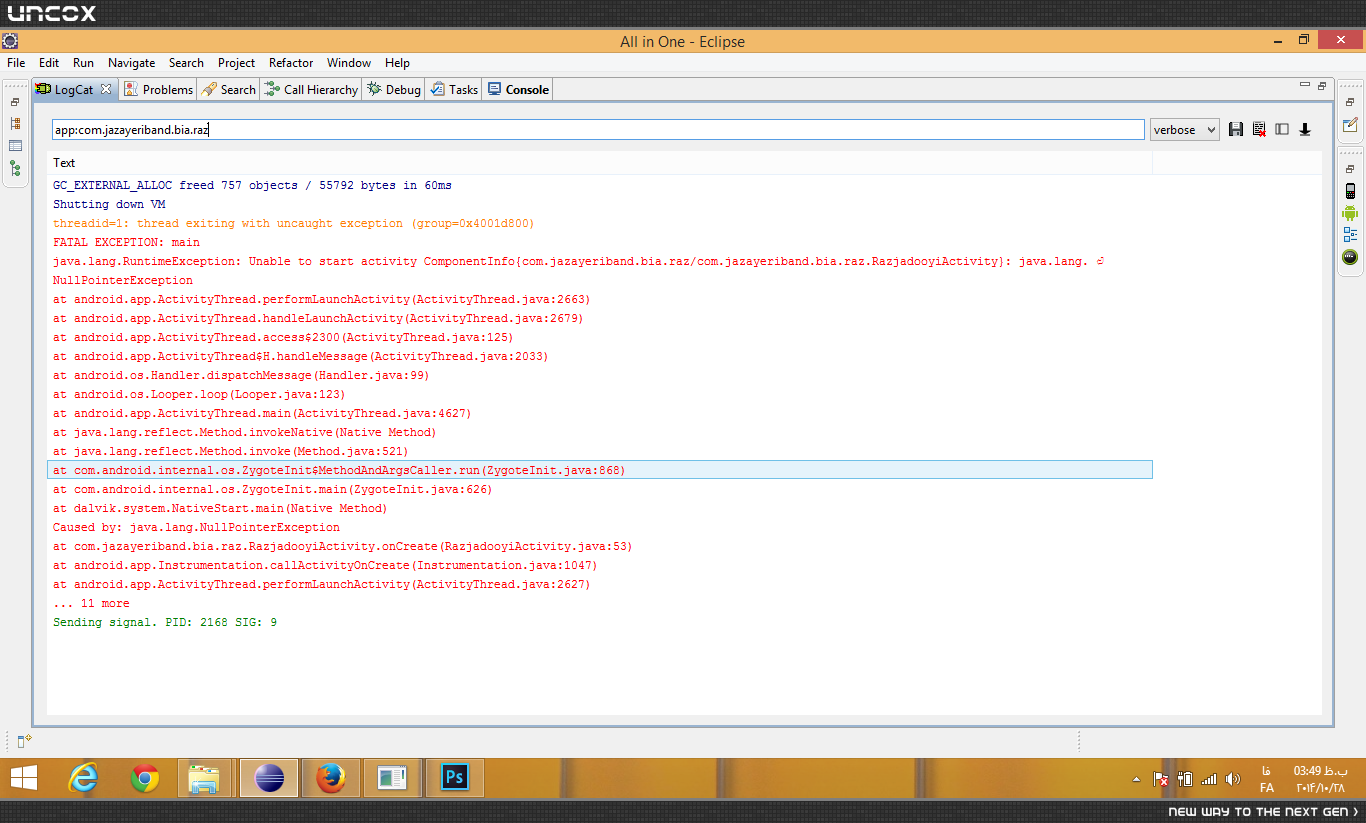The height and width of the screenshot is (823, 1366).
Task: Click the volume speaker tray icon
Action: 1232,778
